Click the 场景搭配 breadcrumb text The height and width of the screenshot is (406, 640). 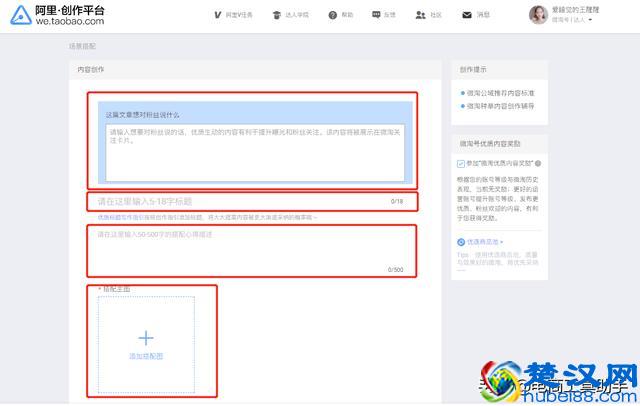(82, 46)
